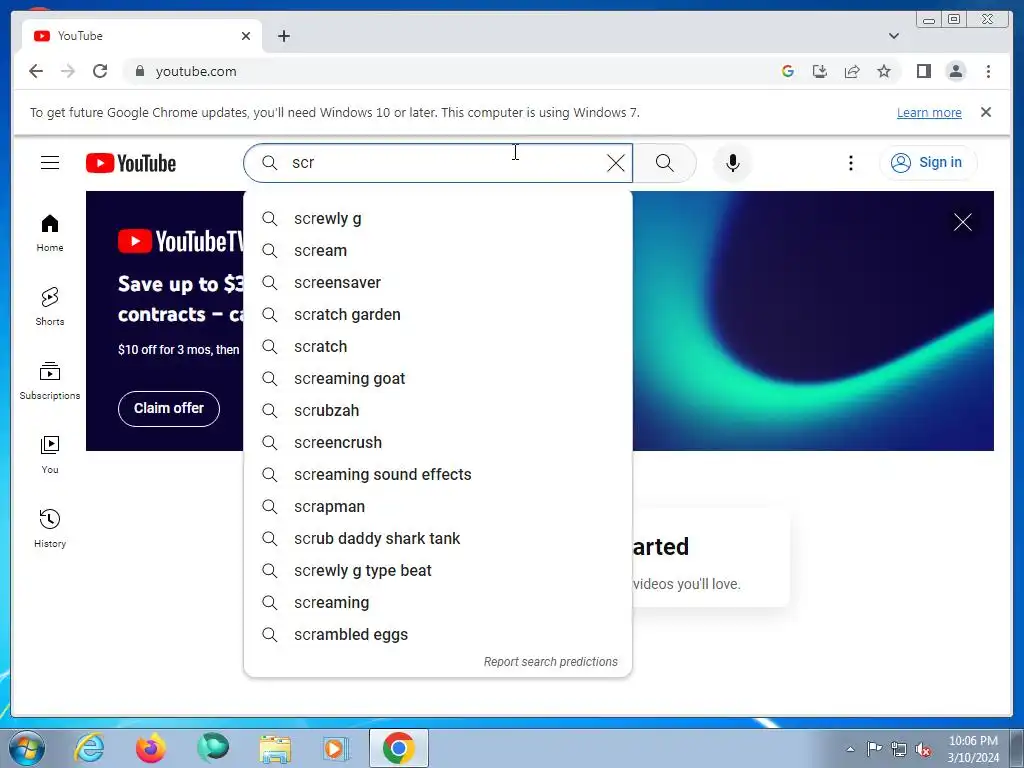Reload the current page
Image resolution: width=1024 pixels, height=768 pixels.
point(100,71)
